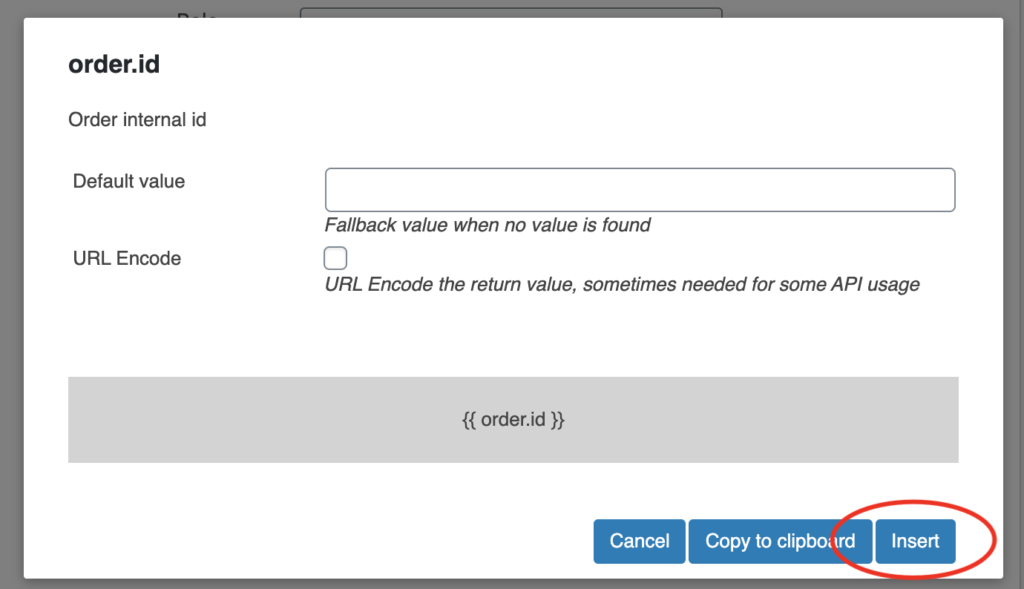Dismiss the dialog with Cancel
Viewport: 1024px width, 589px height.
pos(639,541)
